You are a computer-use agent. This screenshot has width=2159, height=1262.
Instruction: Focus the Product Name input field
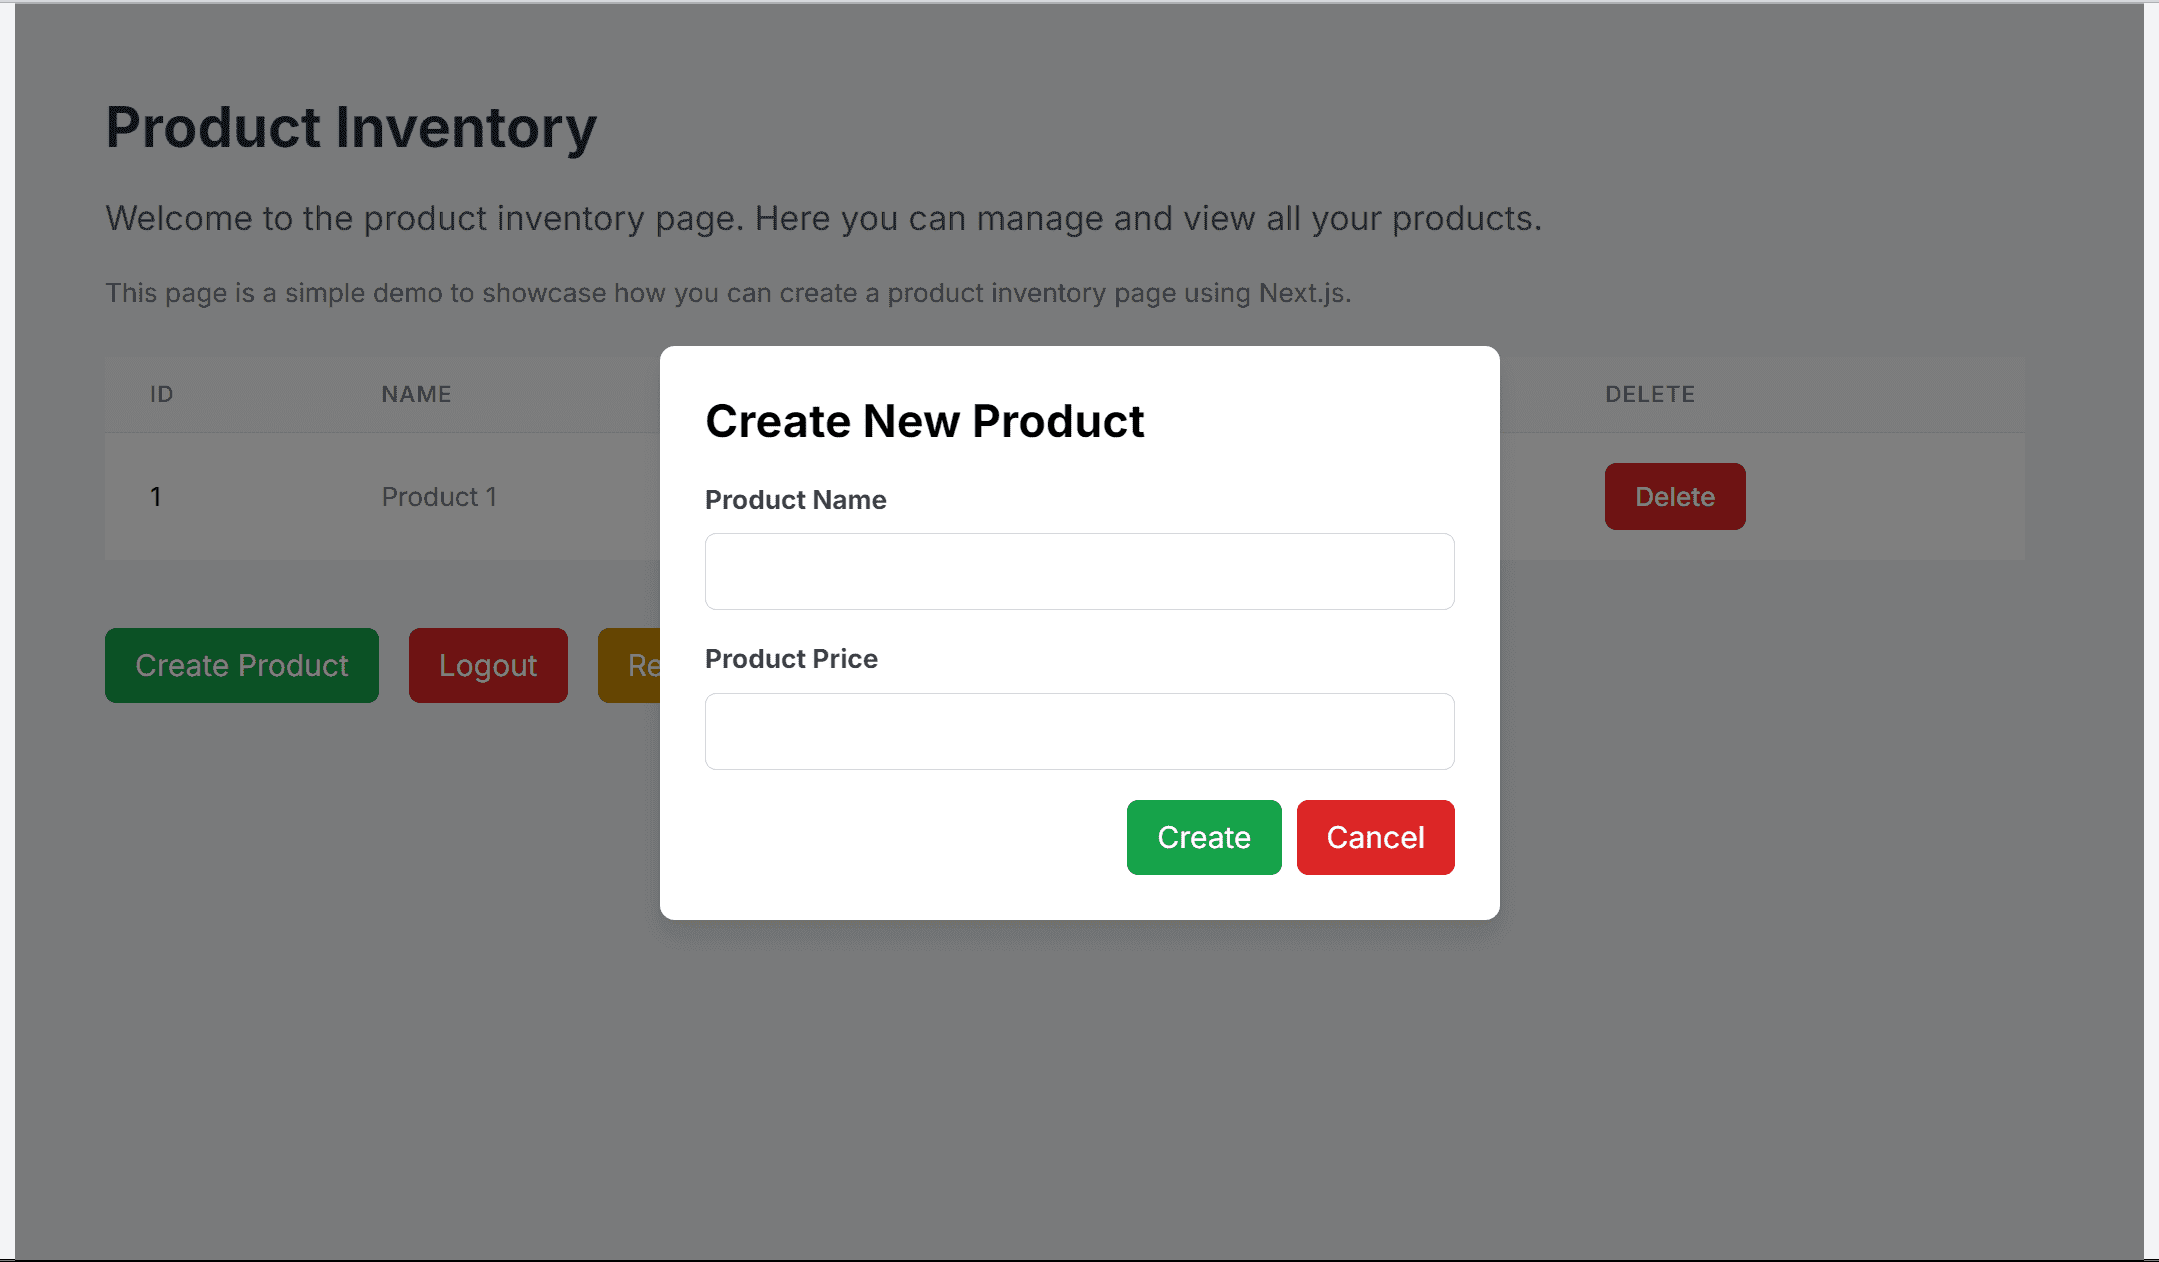pos(1079,571)
